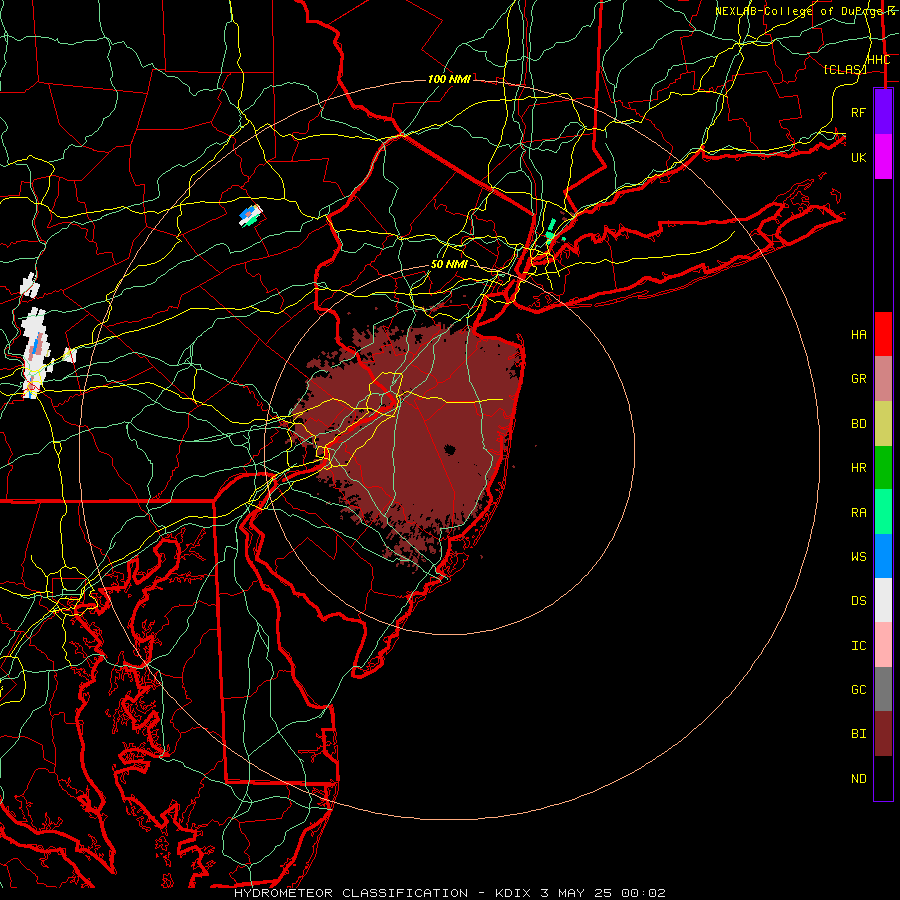Click the BI legend label

tap(859, 734)
